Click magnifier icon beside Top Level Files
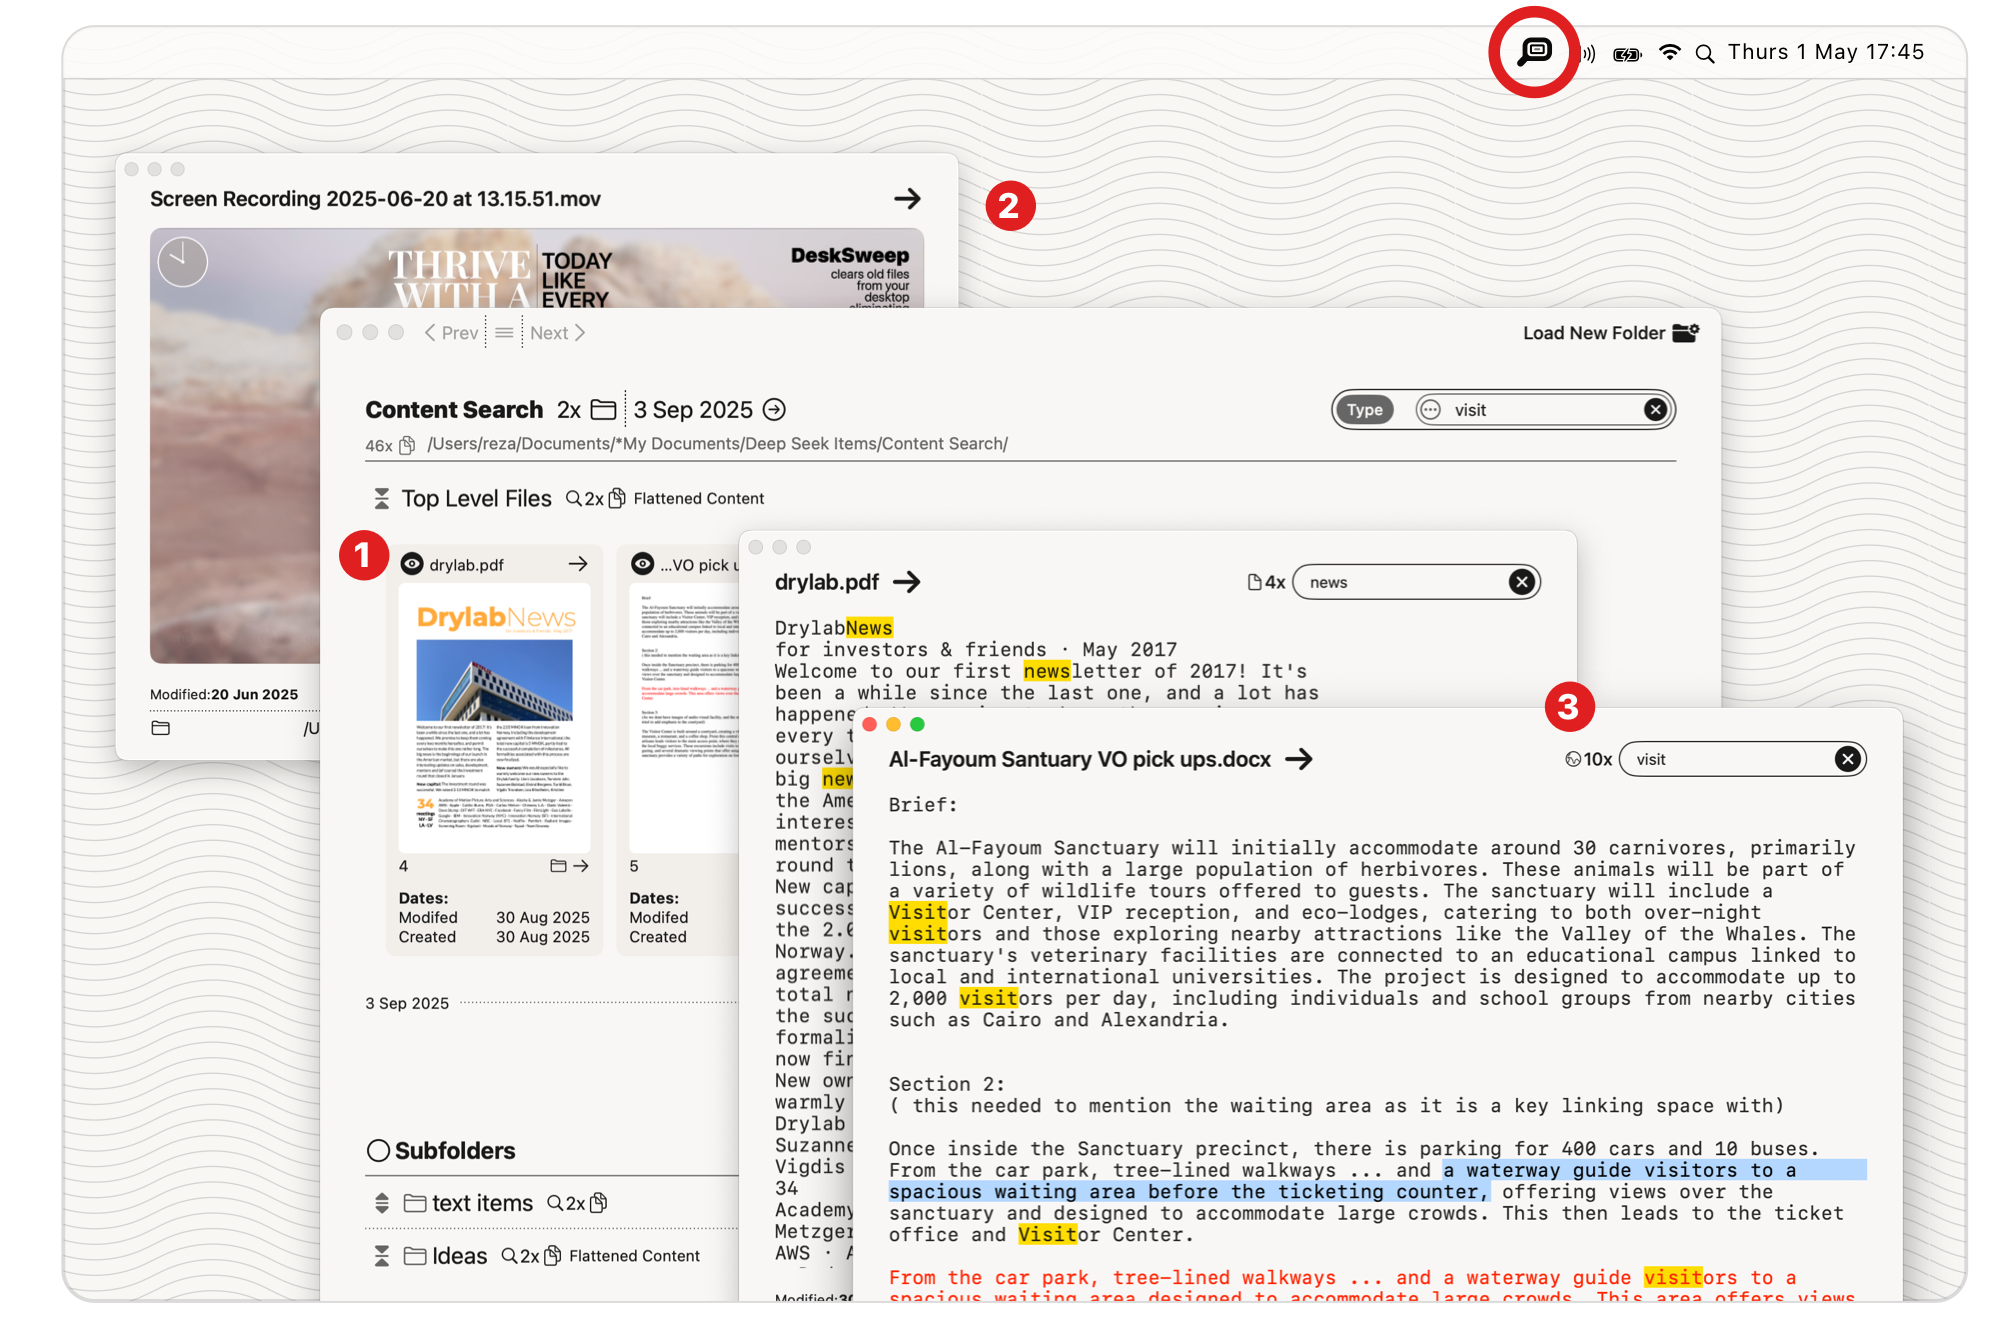Image resolution: width=2000 pixels, height=1325 pixels. tap(574, 498)
